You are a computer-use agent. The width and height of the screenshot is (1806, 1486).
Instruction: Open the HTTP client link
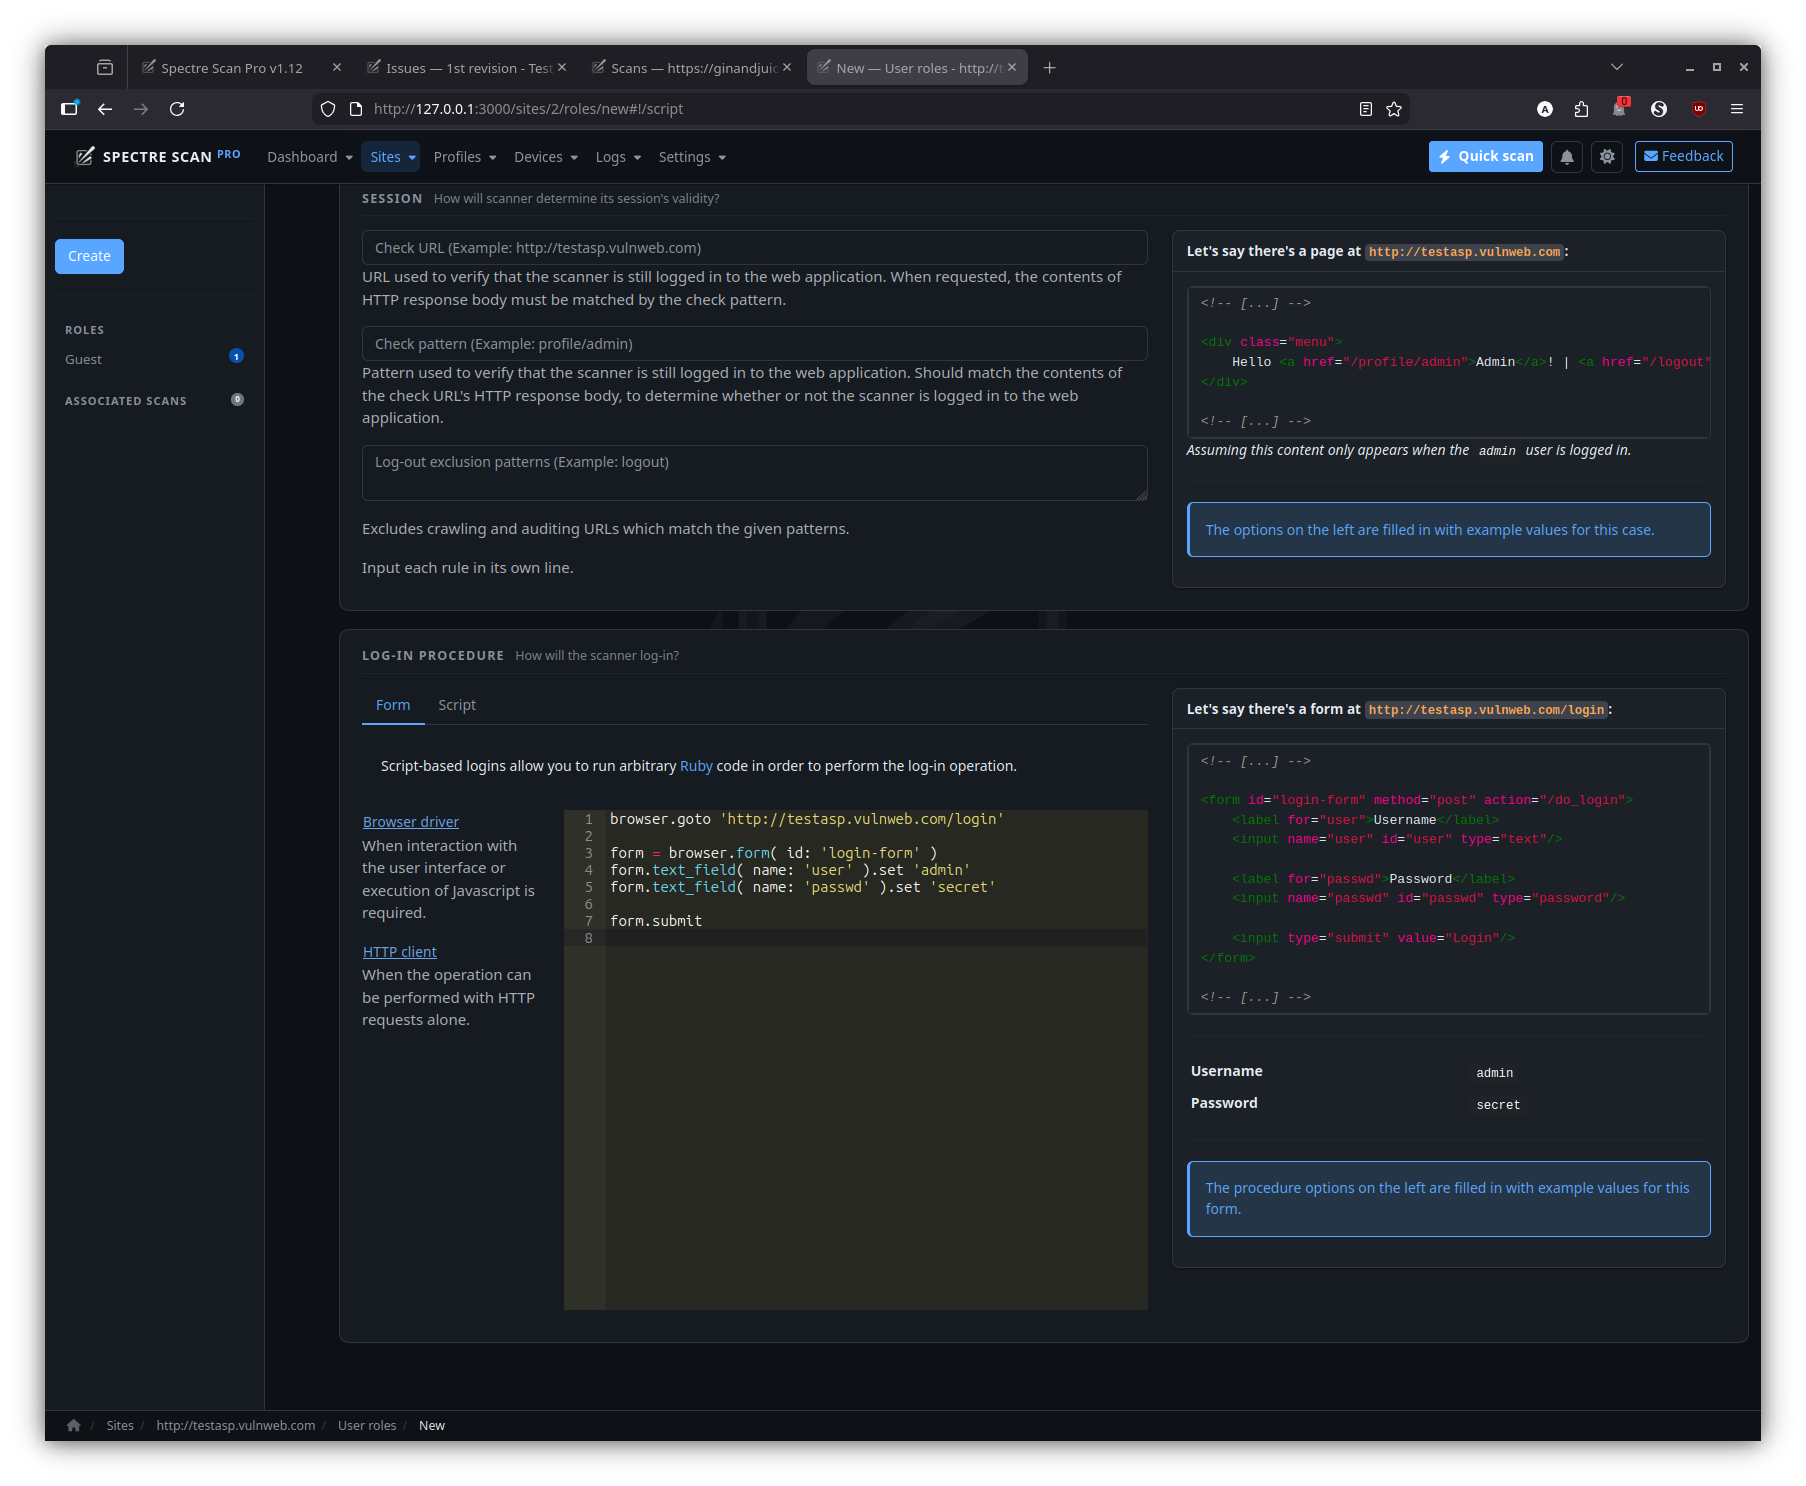point(400,952)
